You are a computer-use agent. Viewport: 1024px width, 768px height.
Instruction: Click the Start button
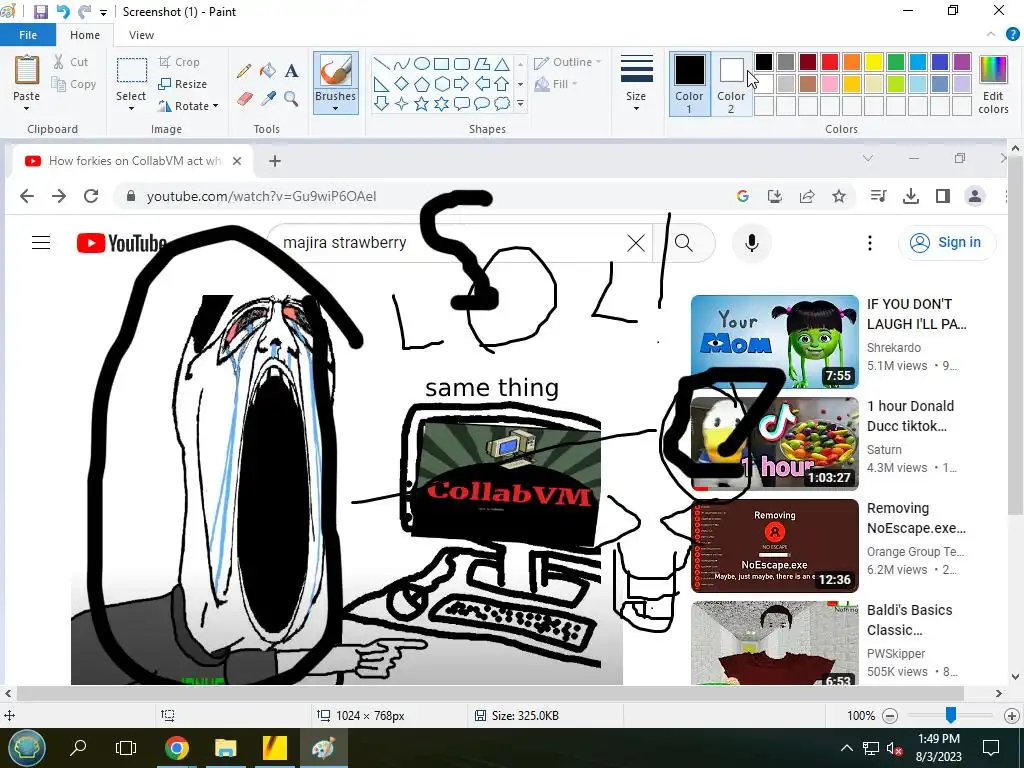pos(26,748)
